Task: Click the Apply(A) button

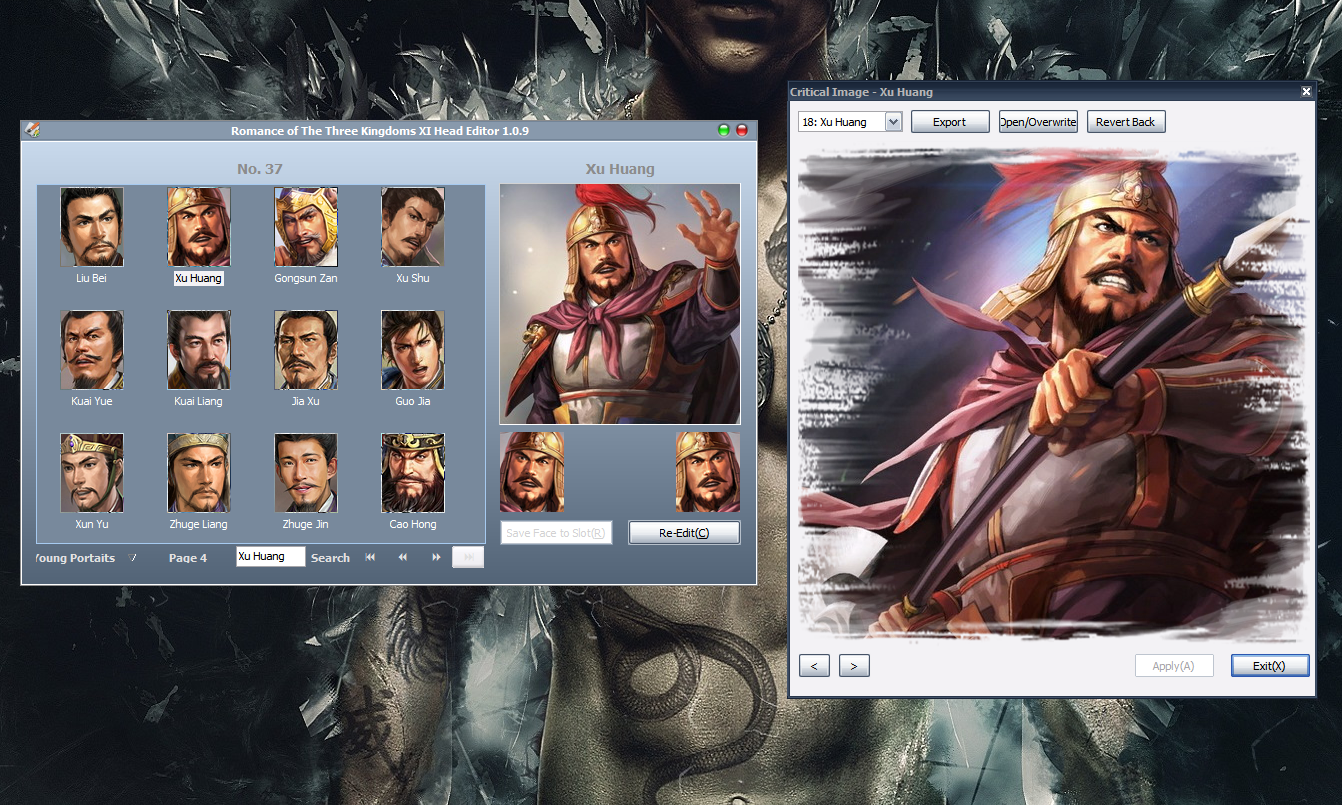Action: click(x=1174, y=666)
